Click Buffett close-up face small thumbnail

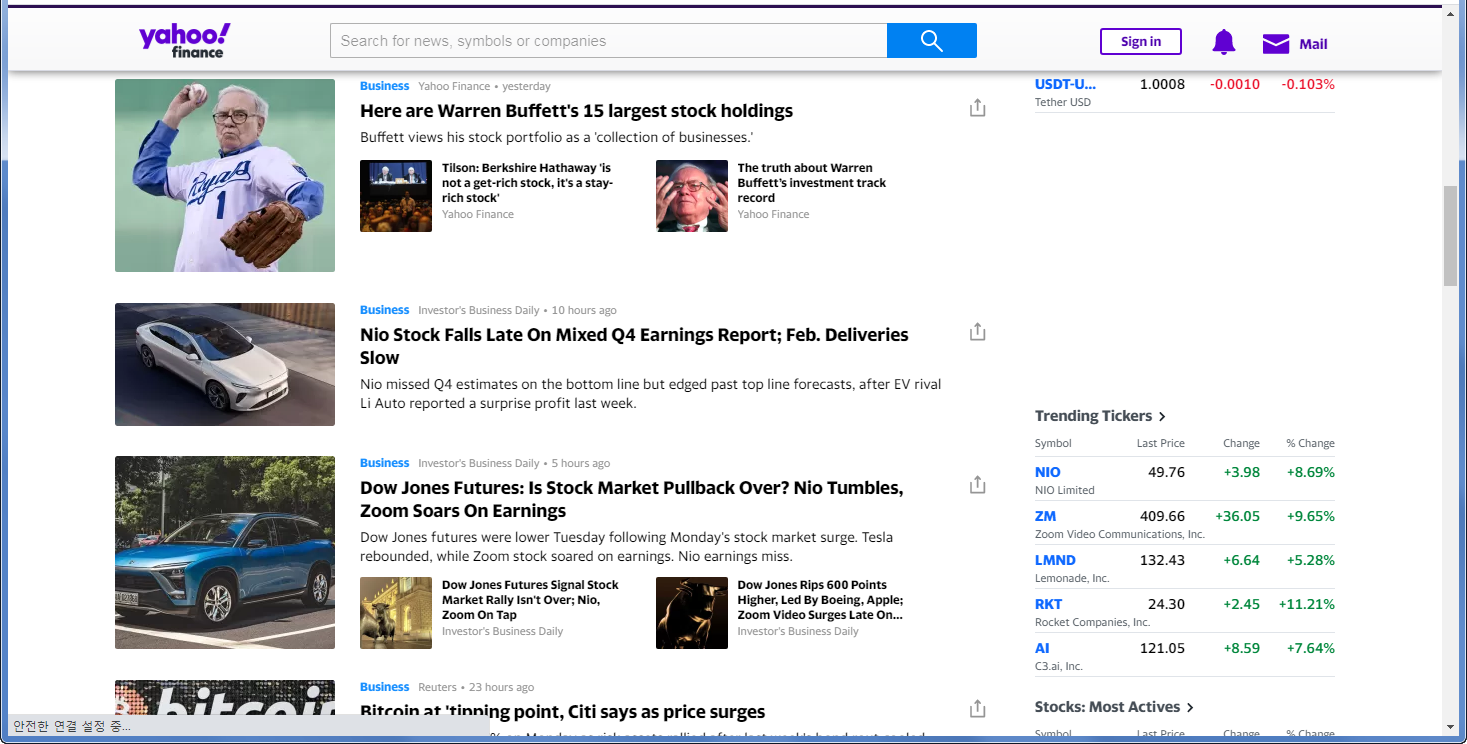point(692,196)
